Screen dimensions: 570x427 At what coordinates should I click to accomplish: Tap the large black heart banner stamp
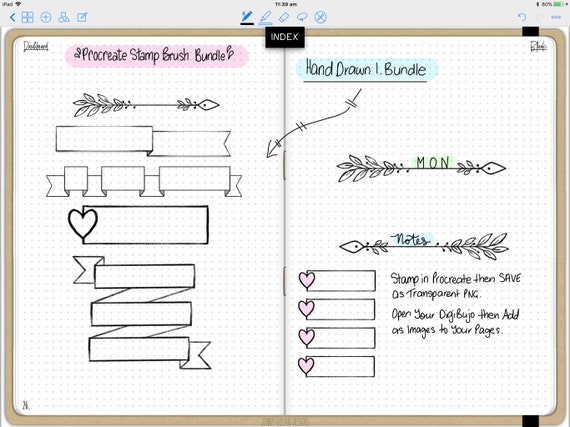click(139, 225)
